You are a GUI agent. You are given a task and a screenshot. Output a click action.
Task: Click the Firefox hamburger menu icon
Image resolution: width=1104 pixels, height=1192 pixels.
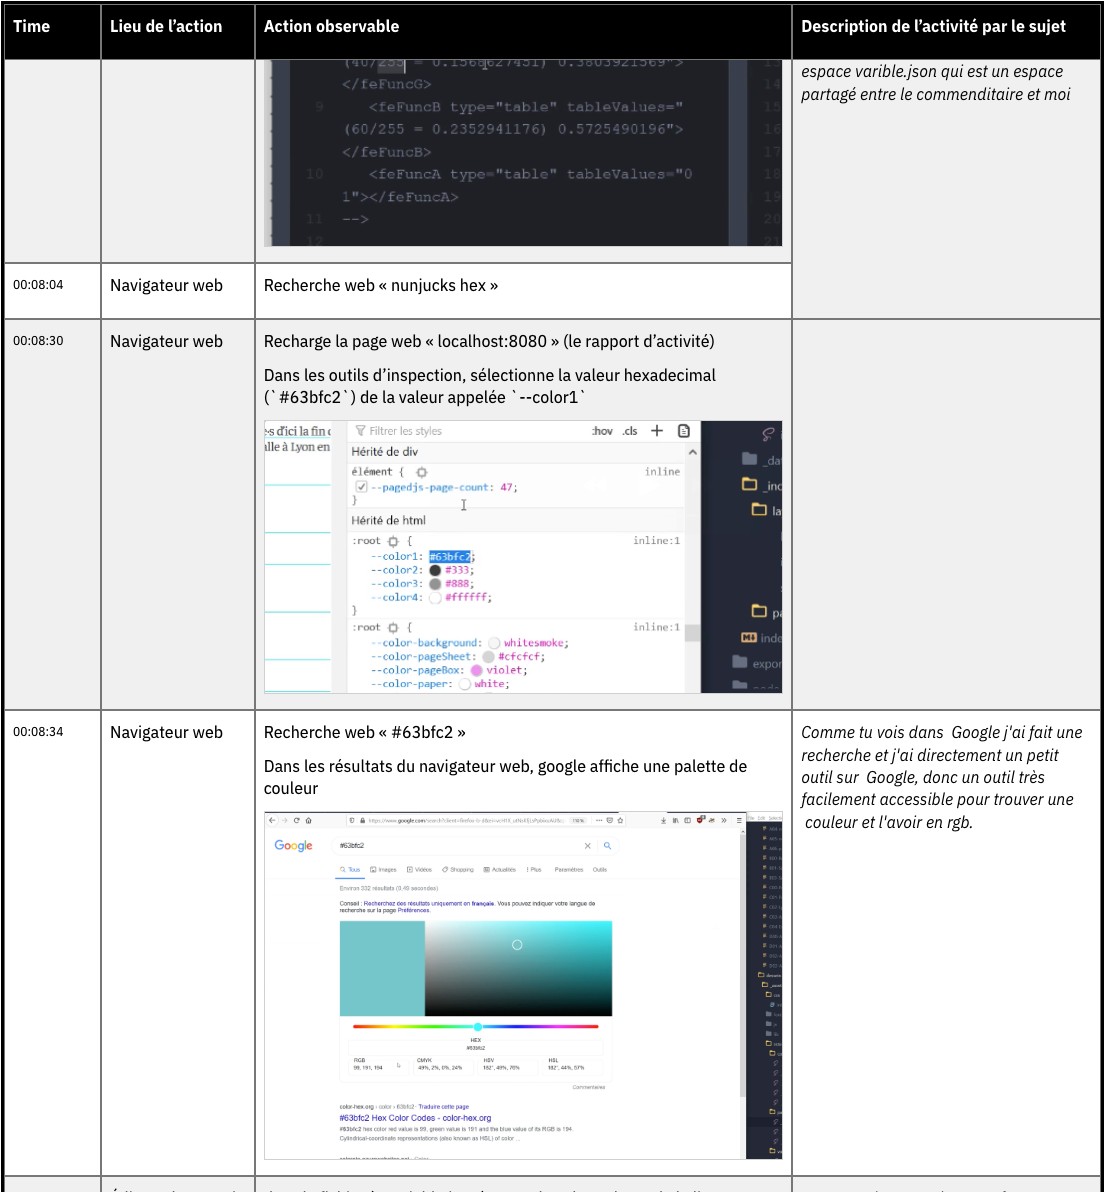coord(739,820)
